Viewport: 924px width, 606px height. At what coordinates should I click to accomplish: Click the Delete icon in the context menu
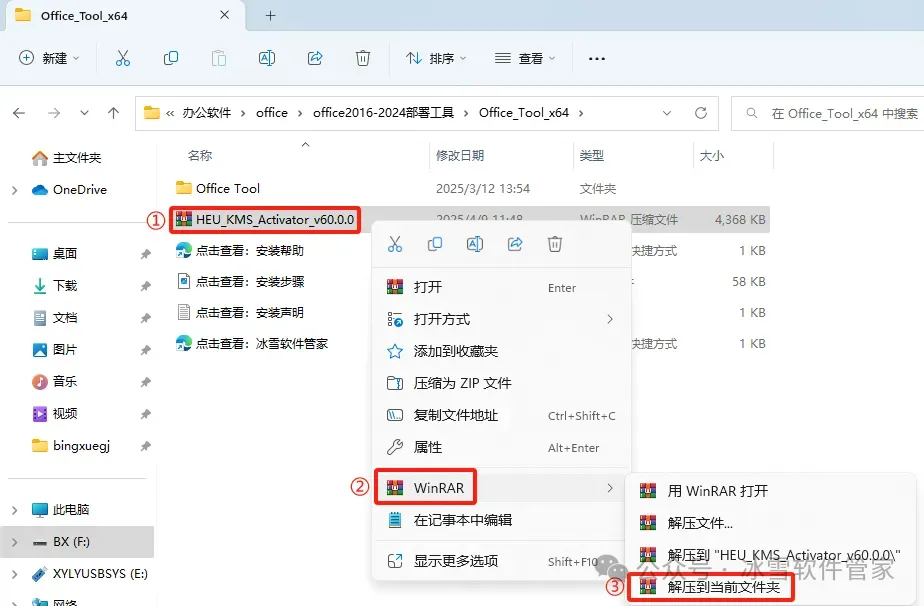[x=555, y=244]
